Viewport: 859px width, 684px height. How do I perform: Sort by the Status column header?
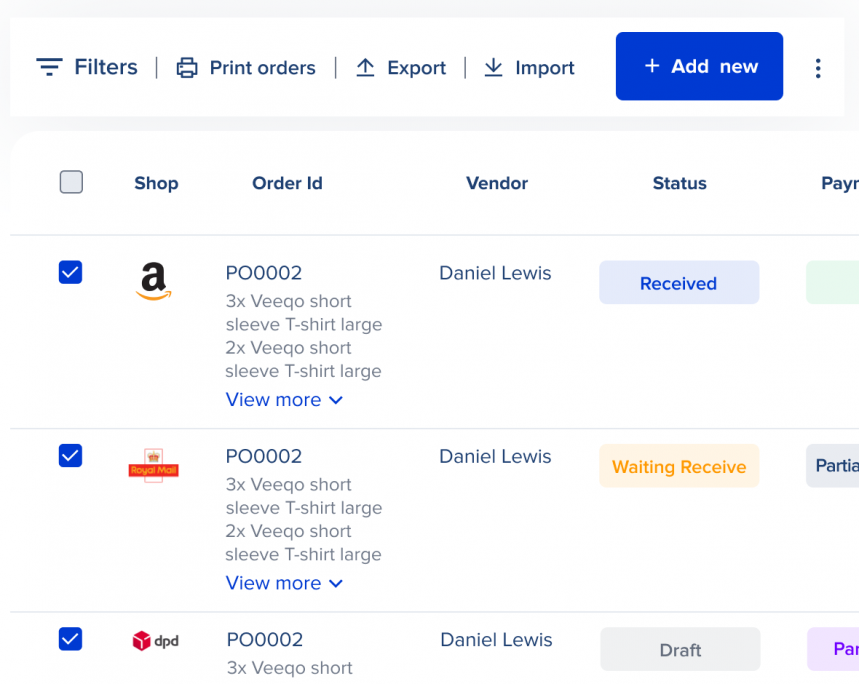679,183
